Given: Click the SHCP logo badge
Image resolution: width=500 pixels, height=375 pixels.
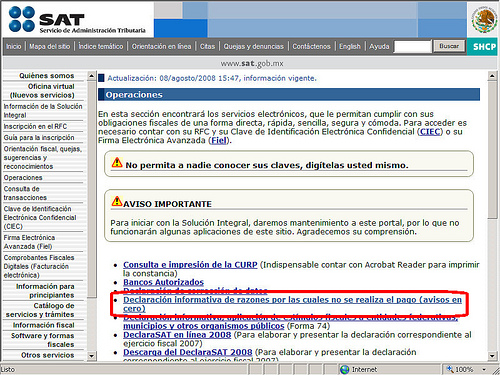Looking at the screenshot, I should tap(482, 47).
